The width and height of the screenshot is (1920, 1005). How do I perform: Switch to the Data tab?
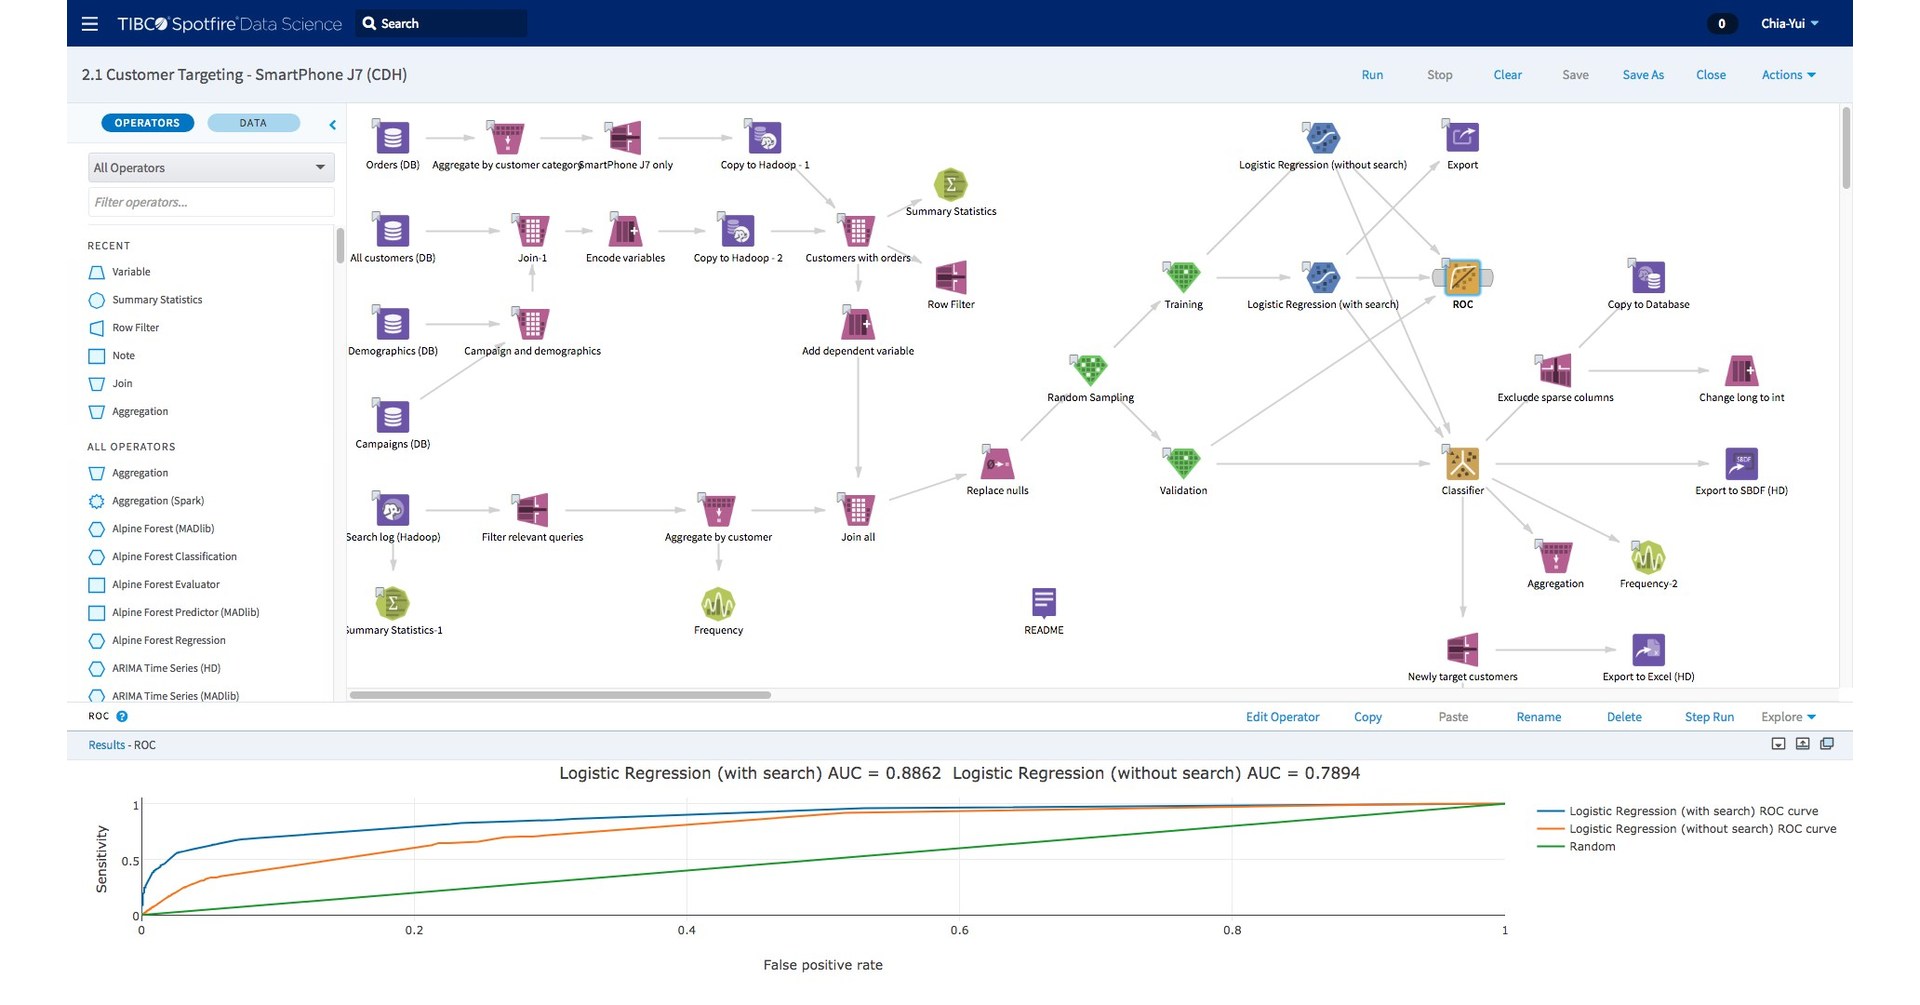[253, 123]
